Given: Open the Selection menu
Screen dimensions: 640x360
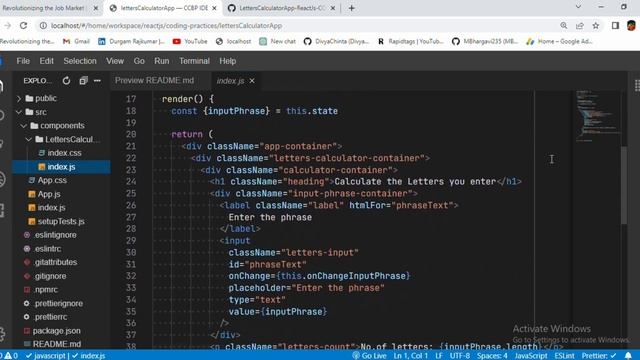Looking at the screenshot, I should tap(80, 61).
